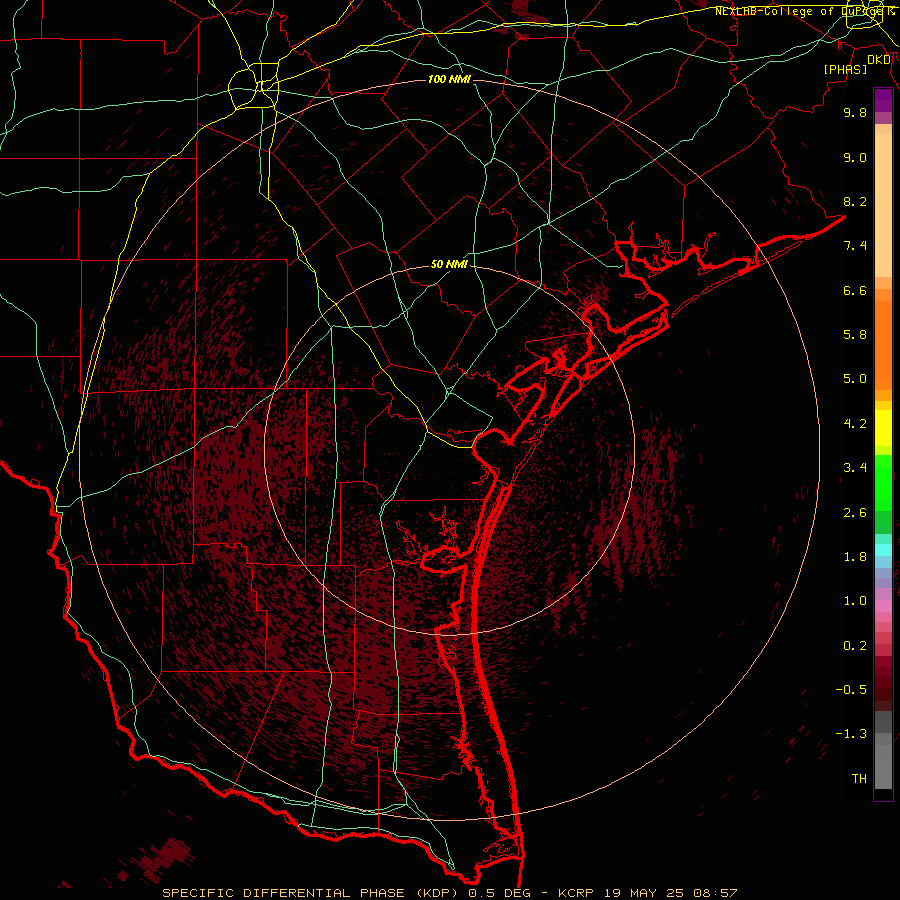Image resolution: width=900 pixels, height=900 pixels.
Task: Click the dark red band near -0.5
Action: [x=883, y=689]
